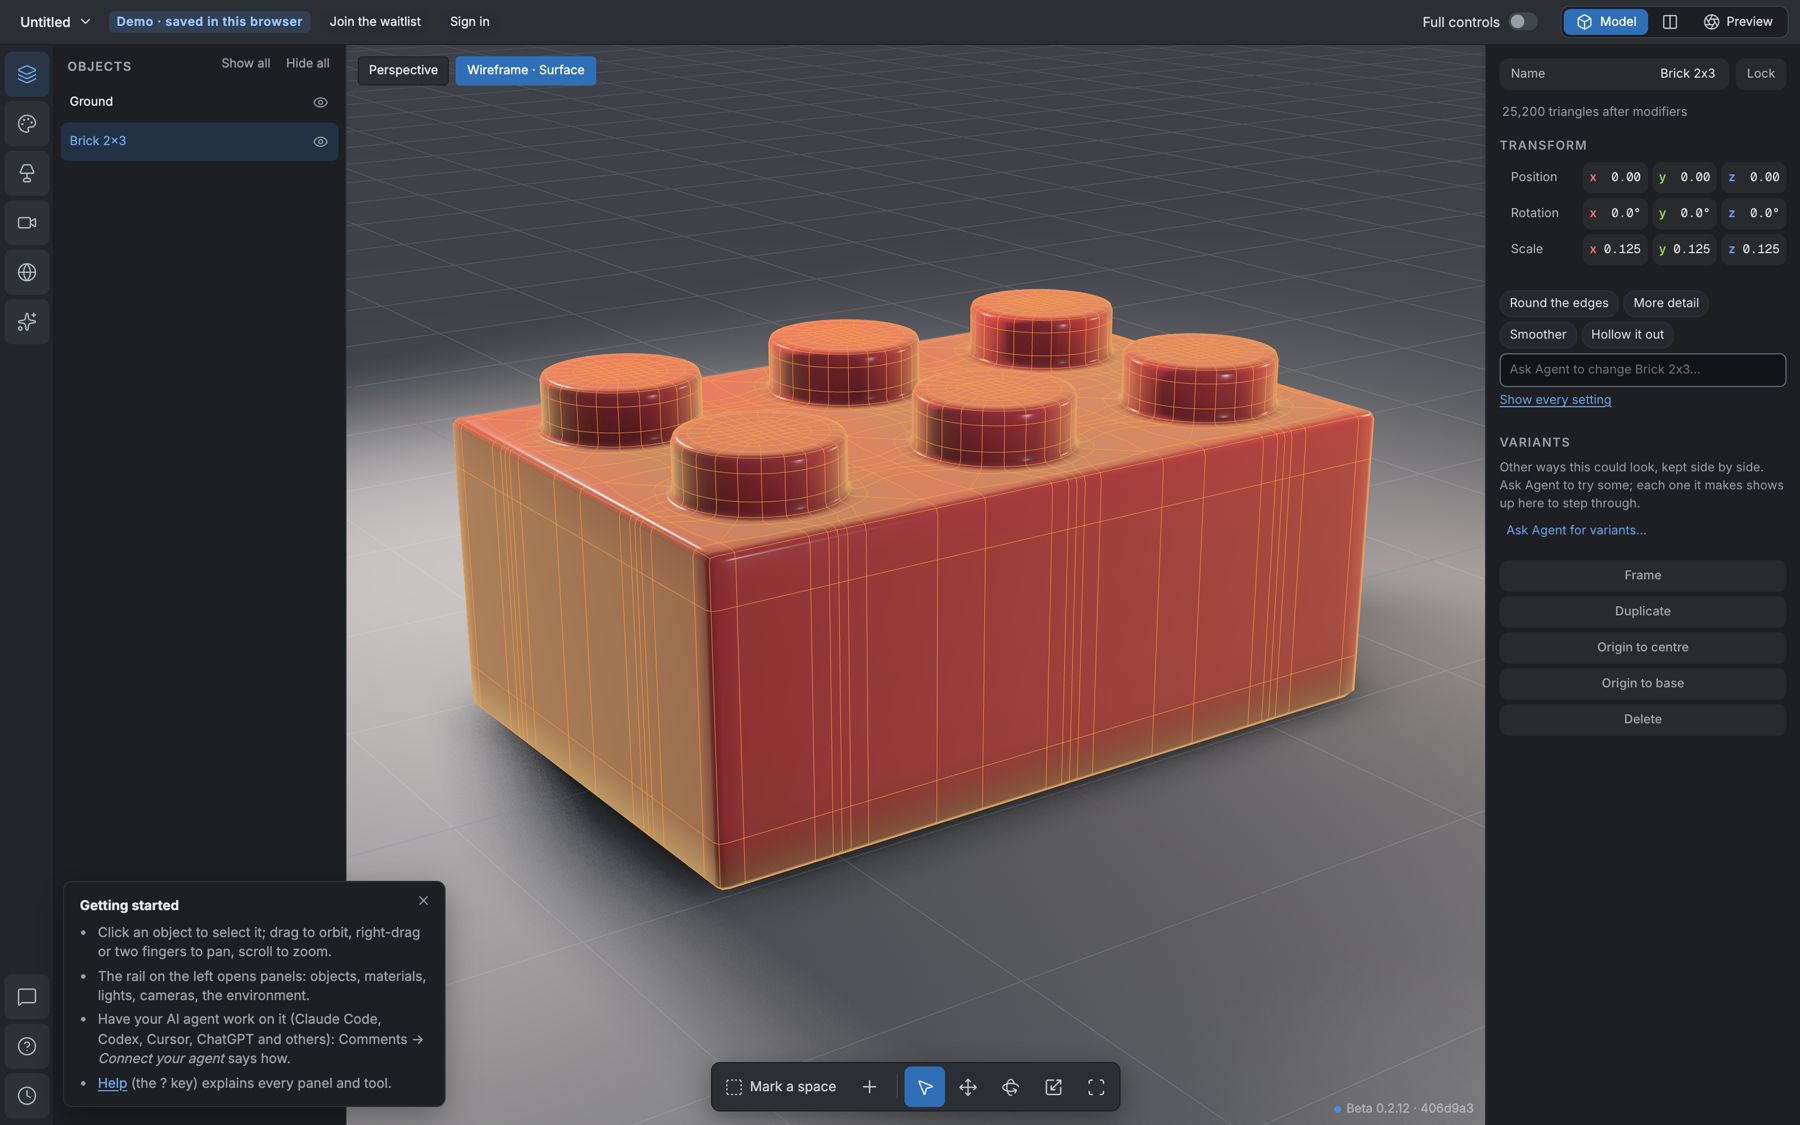This screenshot has height=1125, width=1800.
Task: Click the plus add button in toolbar
Action: (x=869, y=1087)
